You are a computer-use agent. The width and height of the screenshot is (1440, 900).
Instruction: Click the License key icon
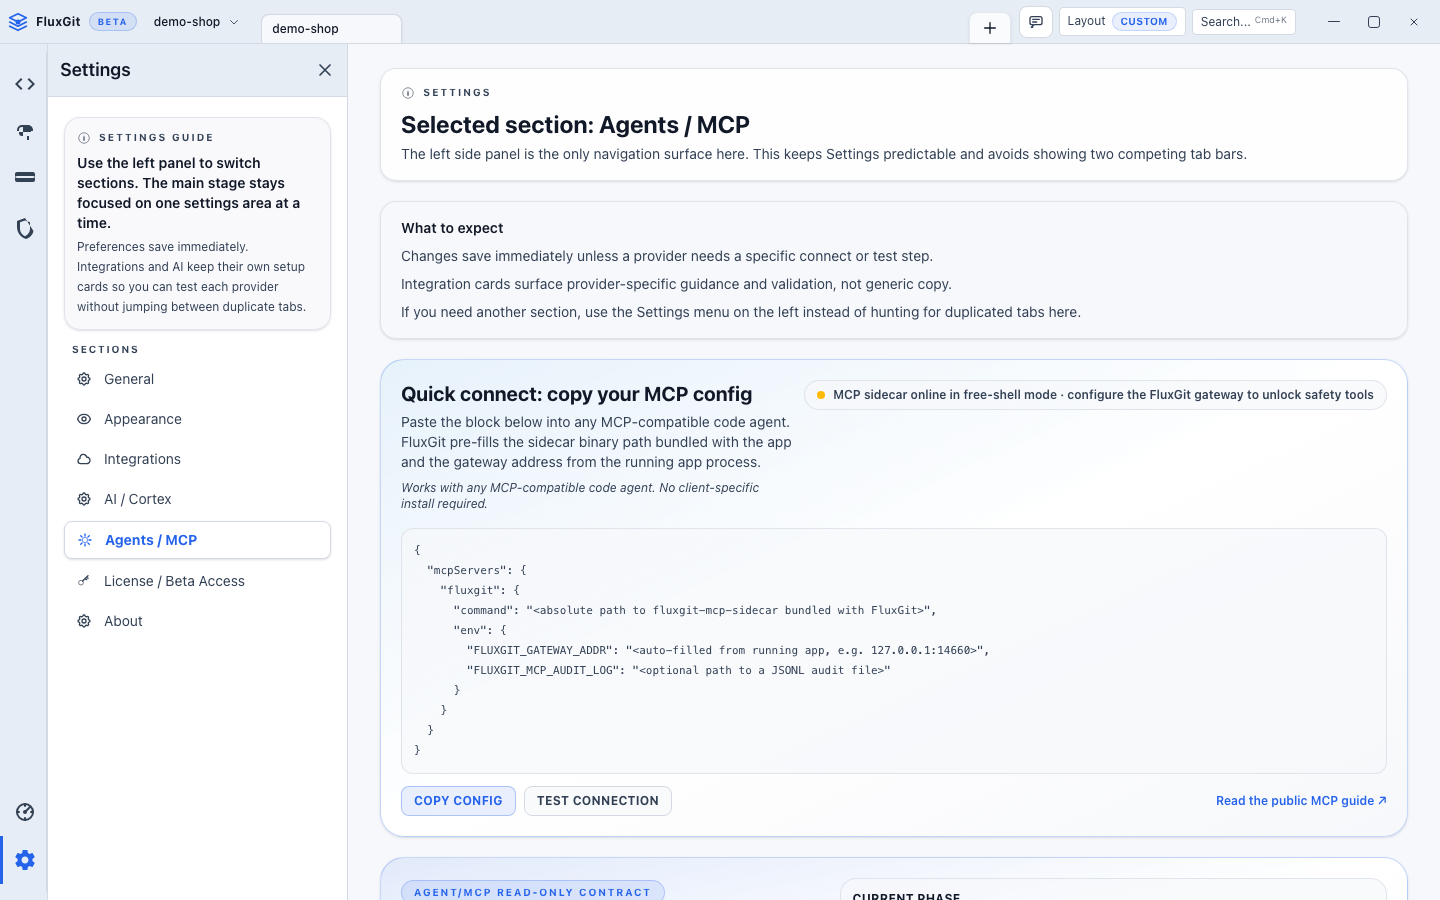[84, 581]
